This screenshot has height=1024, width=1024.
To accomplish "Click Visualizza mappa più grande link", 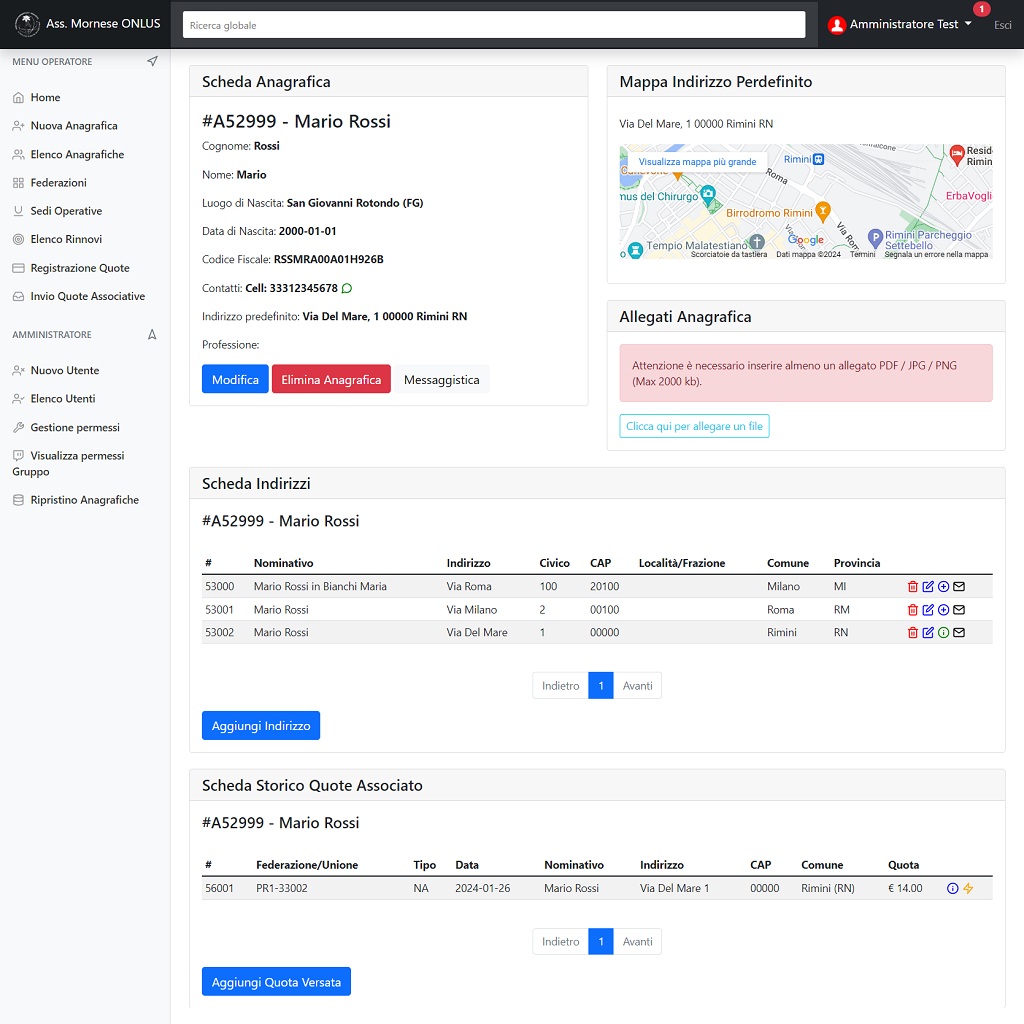I will tap(697, 161).
